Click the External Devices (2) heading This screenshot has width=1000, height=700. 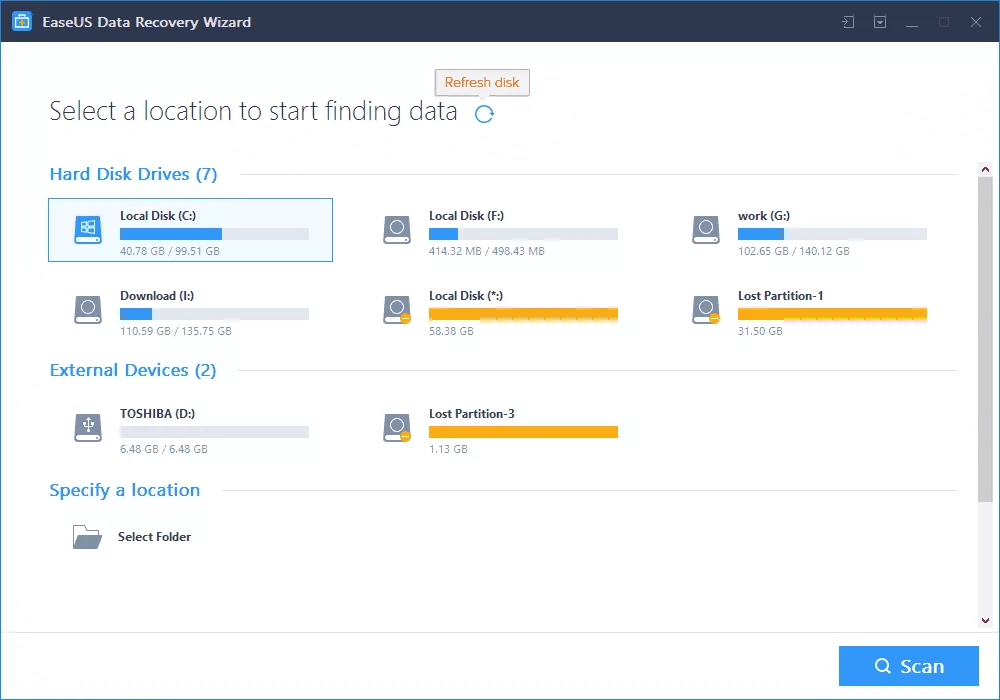[133, 371]
